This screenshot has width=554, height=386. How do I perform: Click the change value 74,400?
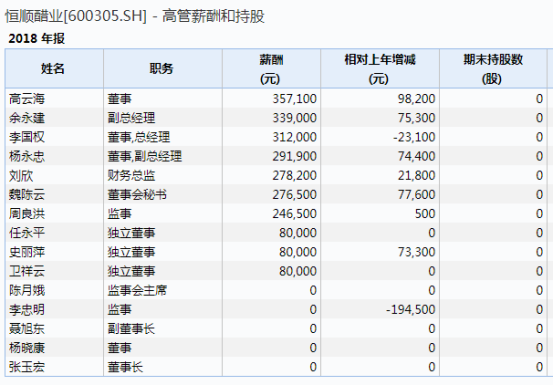coord(417,156)
